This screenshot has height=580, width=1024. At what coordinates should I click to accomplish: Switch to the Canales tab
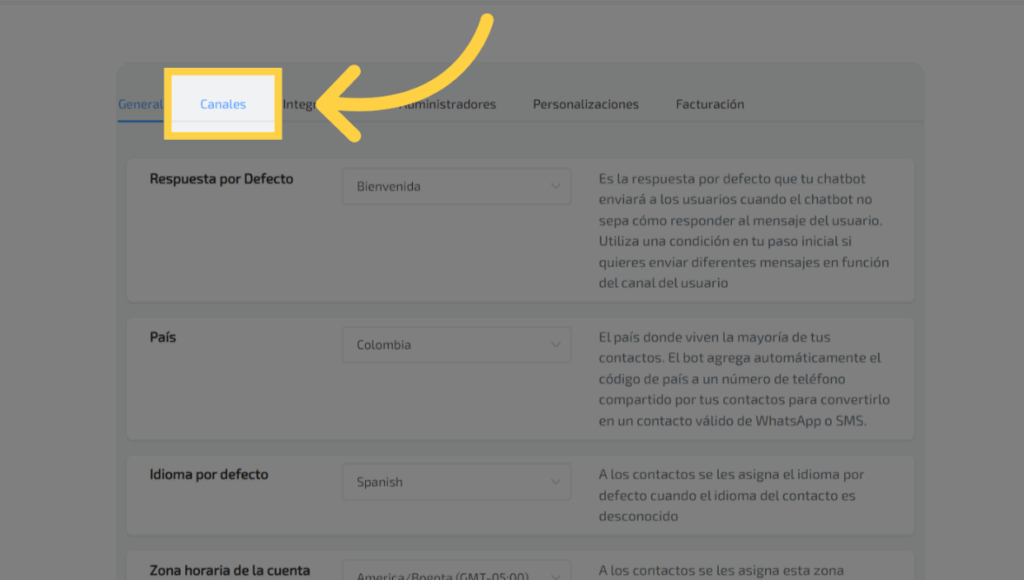point(223,104)
